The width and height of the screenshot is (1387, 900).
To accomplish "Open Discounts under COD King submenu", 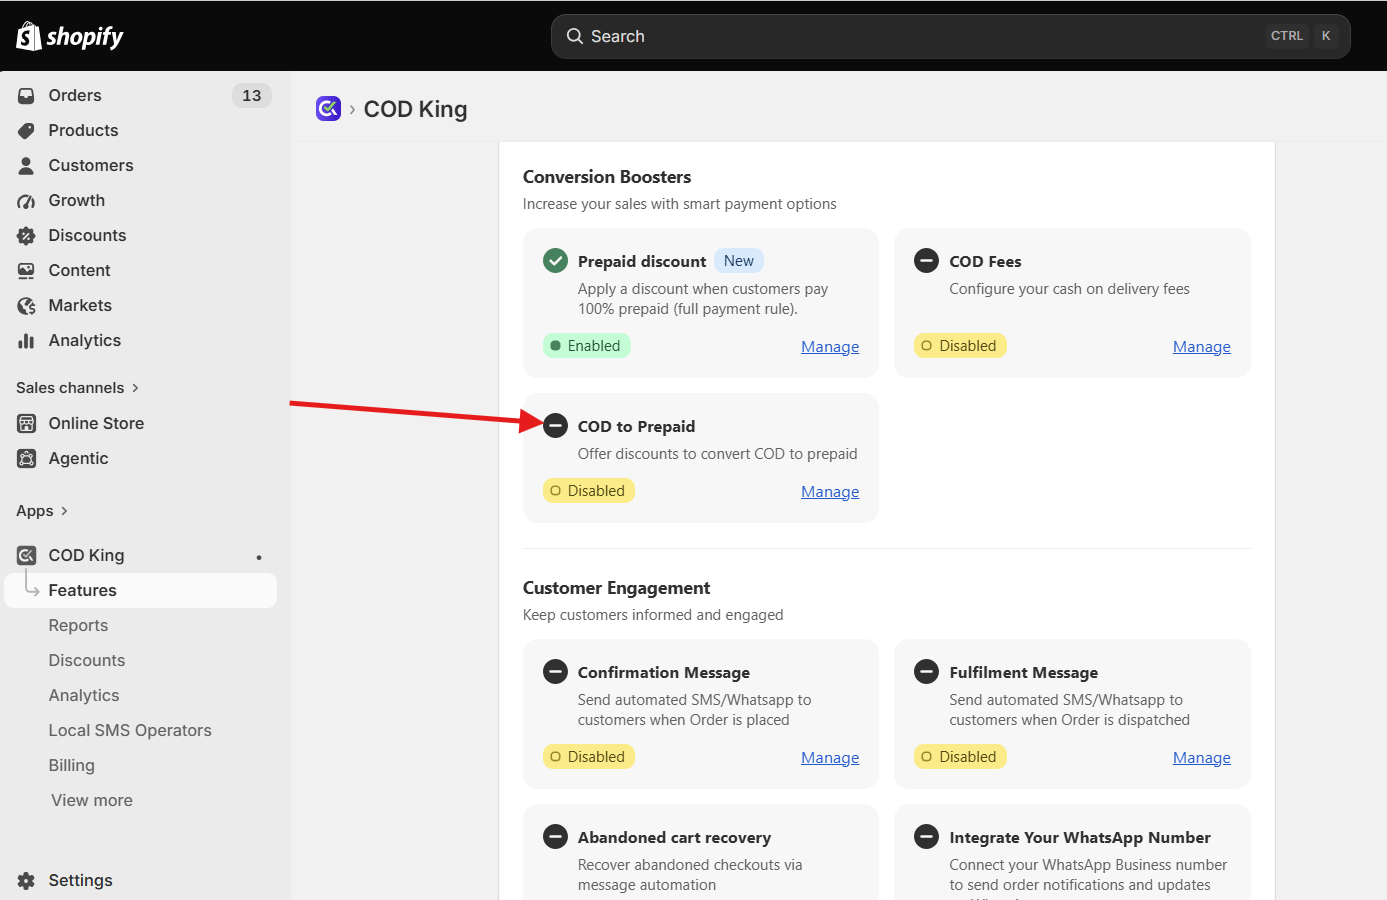I will pos(87,660).
